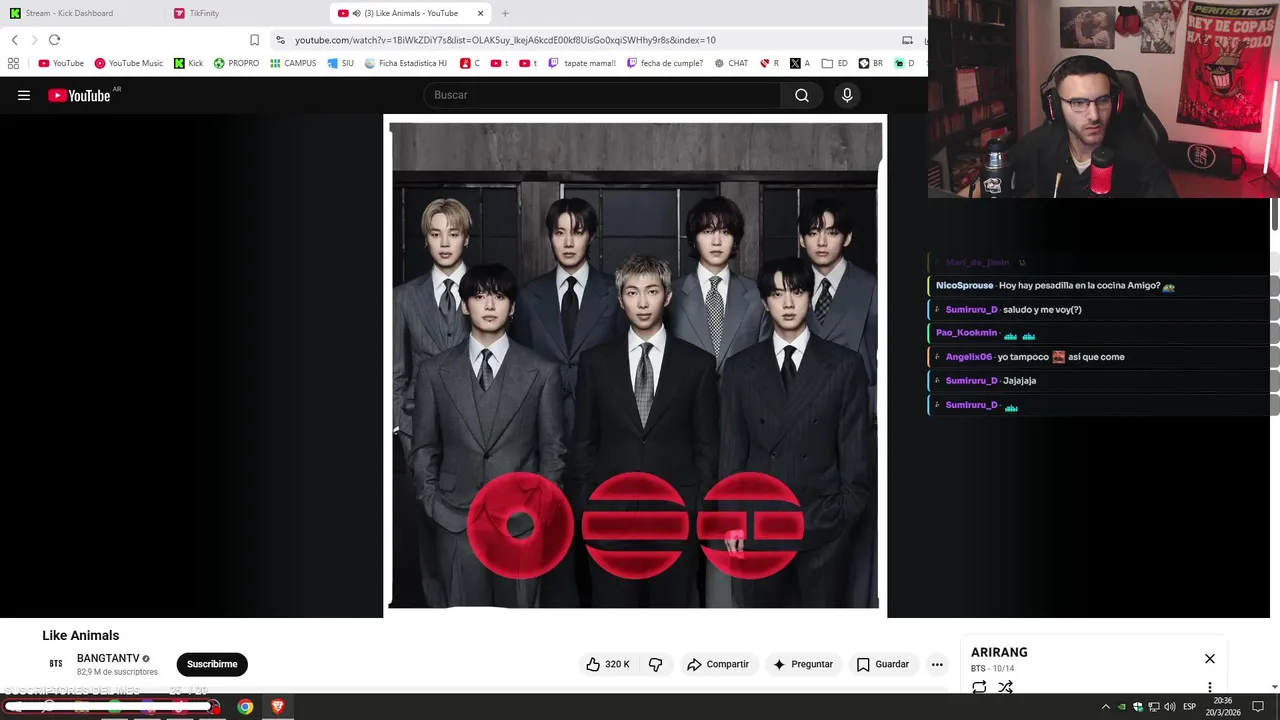
Task: Open the BTS channel avatar
Action: (56, 664)
